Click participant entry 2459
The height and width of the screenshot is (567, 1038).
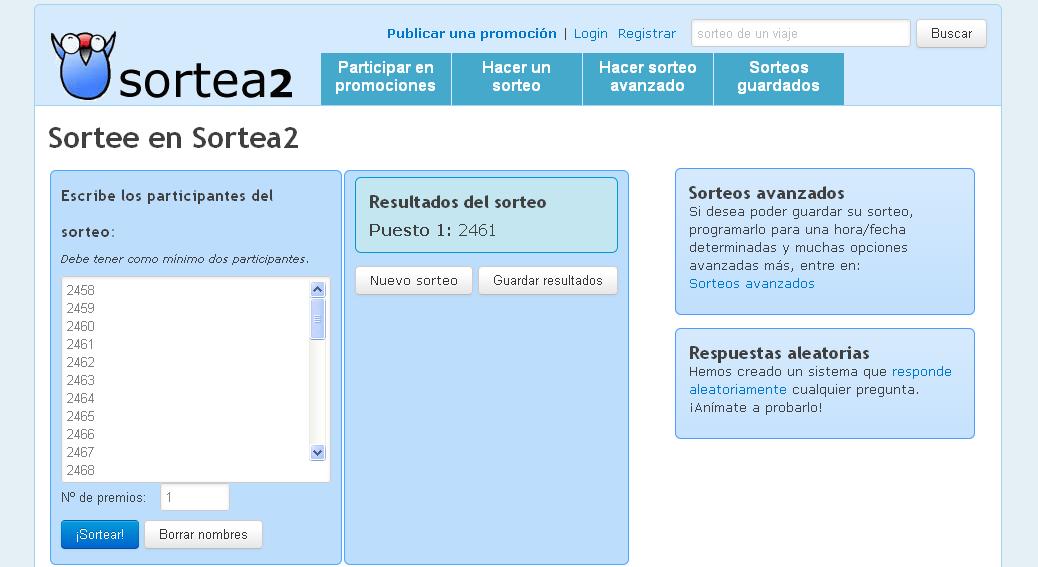click(x=81, y=308)
